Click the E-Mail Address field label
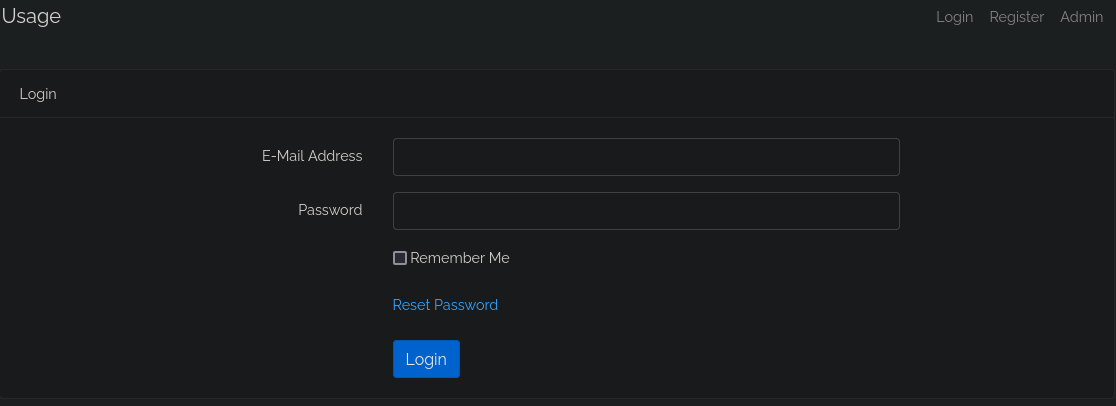The height and width of the screenshot is (406, 1116). 312,156
